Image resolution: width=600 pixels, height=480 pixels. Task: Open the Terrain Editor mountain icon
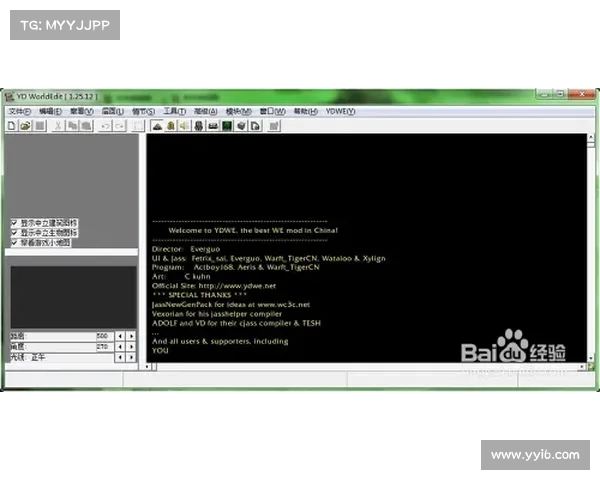pos(157,126)
